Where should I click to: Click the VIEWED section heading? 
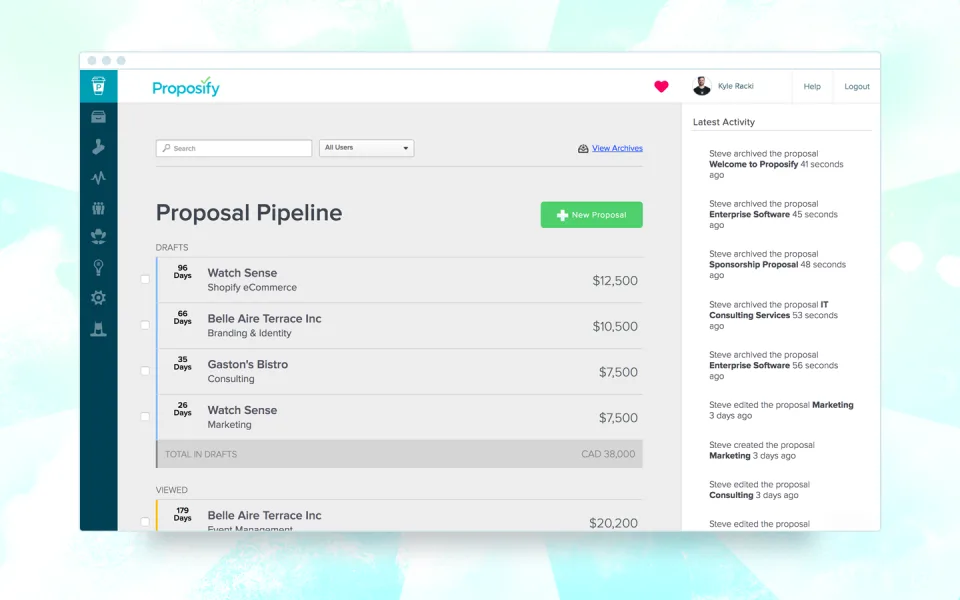171,490
